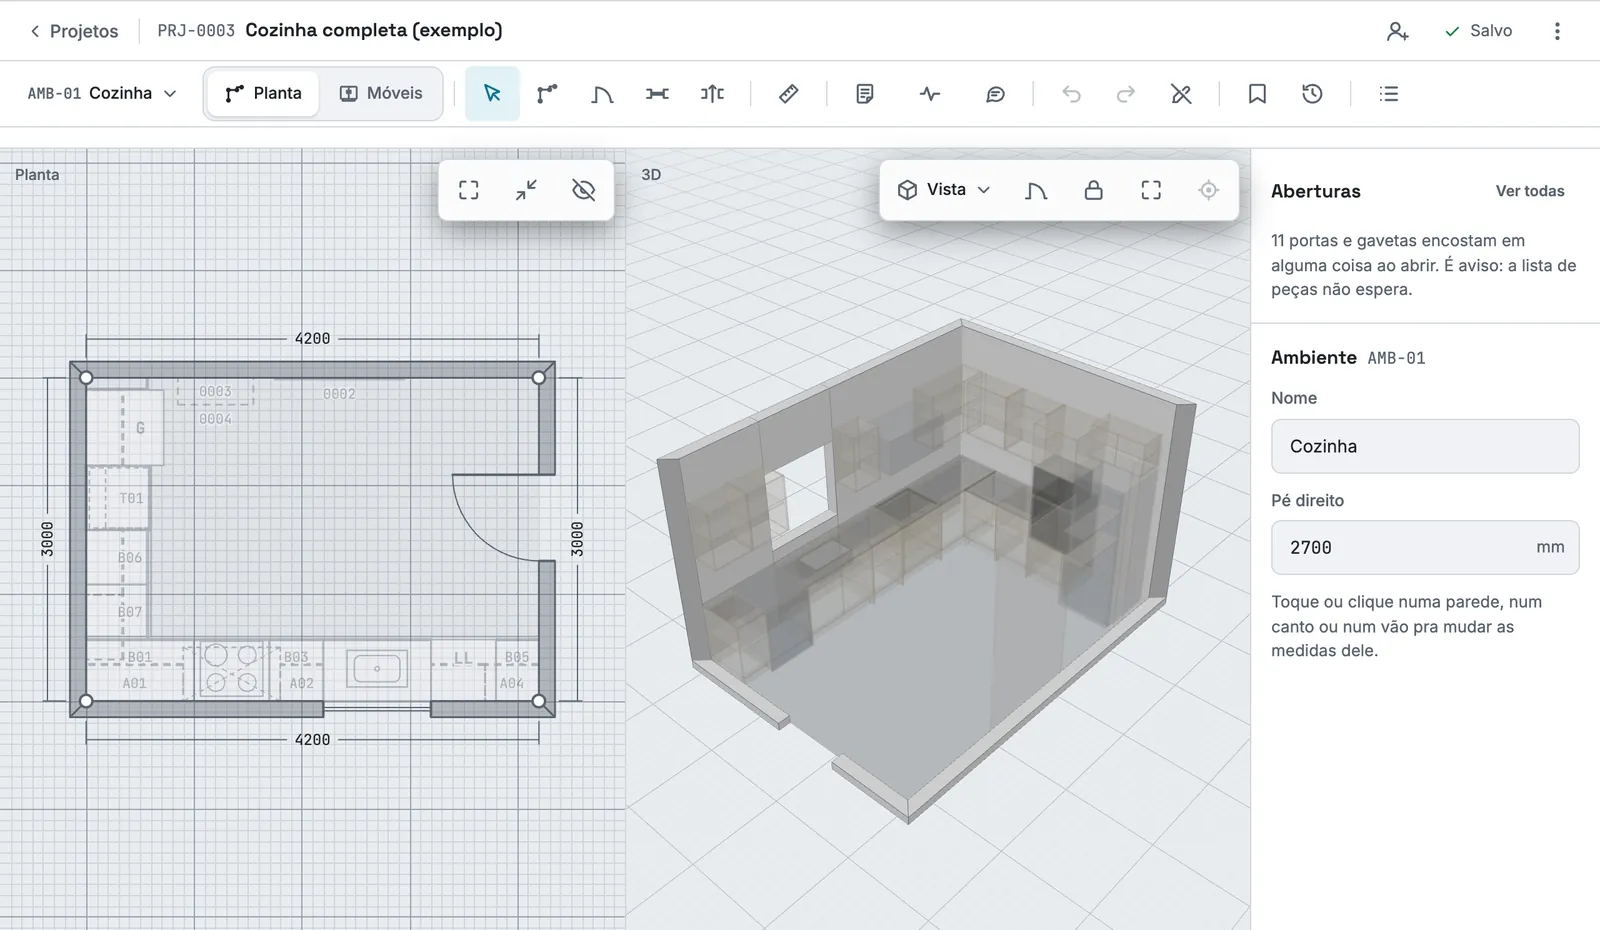
Task: Click the Salvo status indicator
Action: (1478, 31)
